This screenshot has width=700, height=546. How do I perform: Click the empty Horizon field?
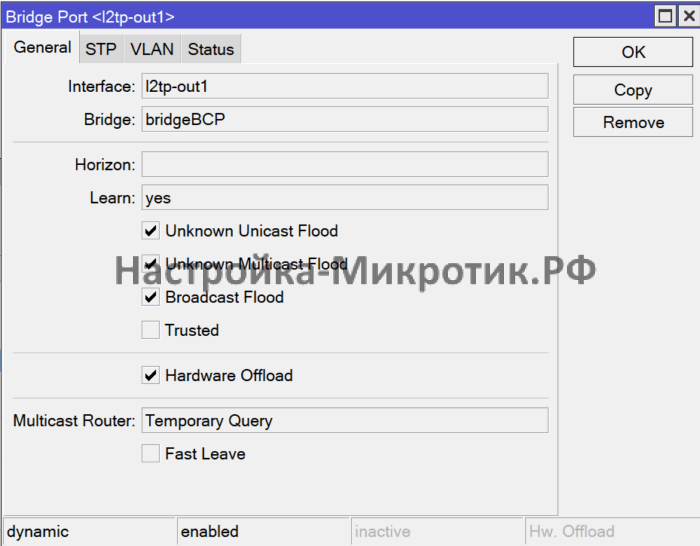345,164
